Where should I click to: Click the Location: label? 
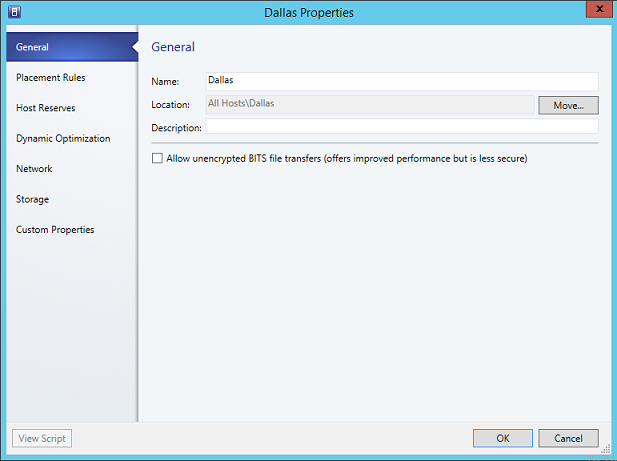coord(170,105)
